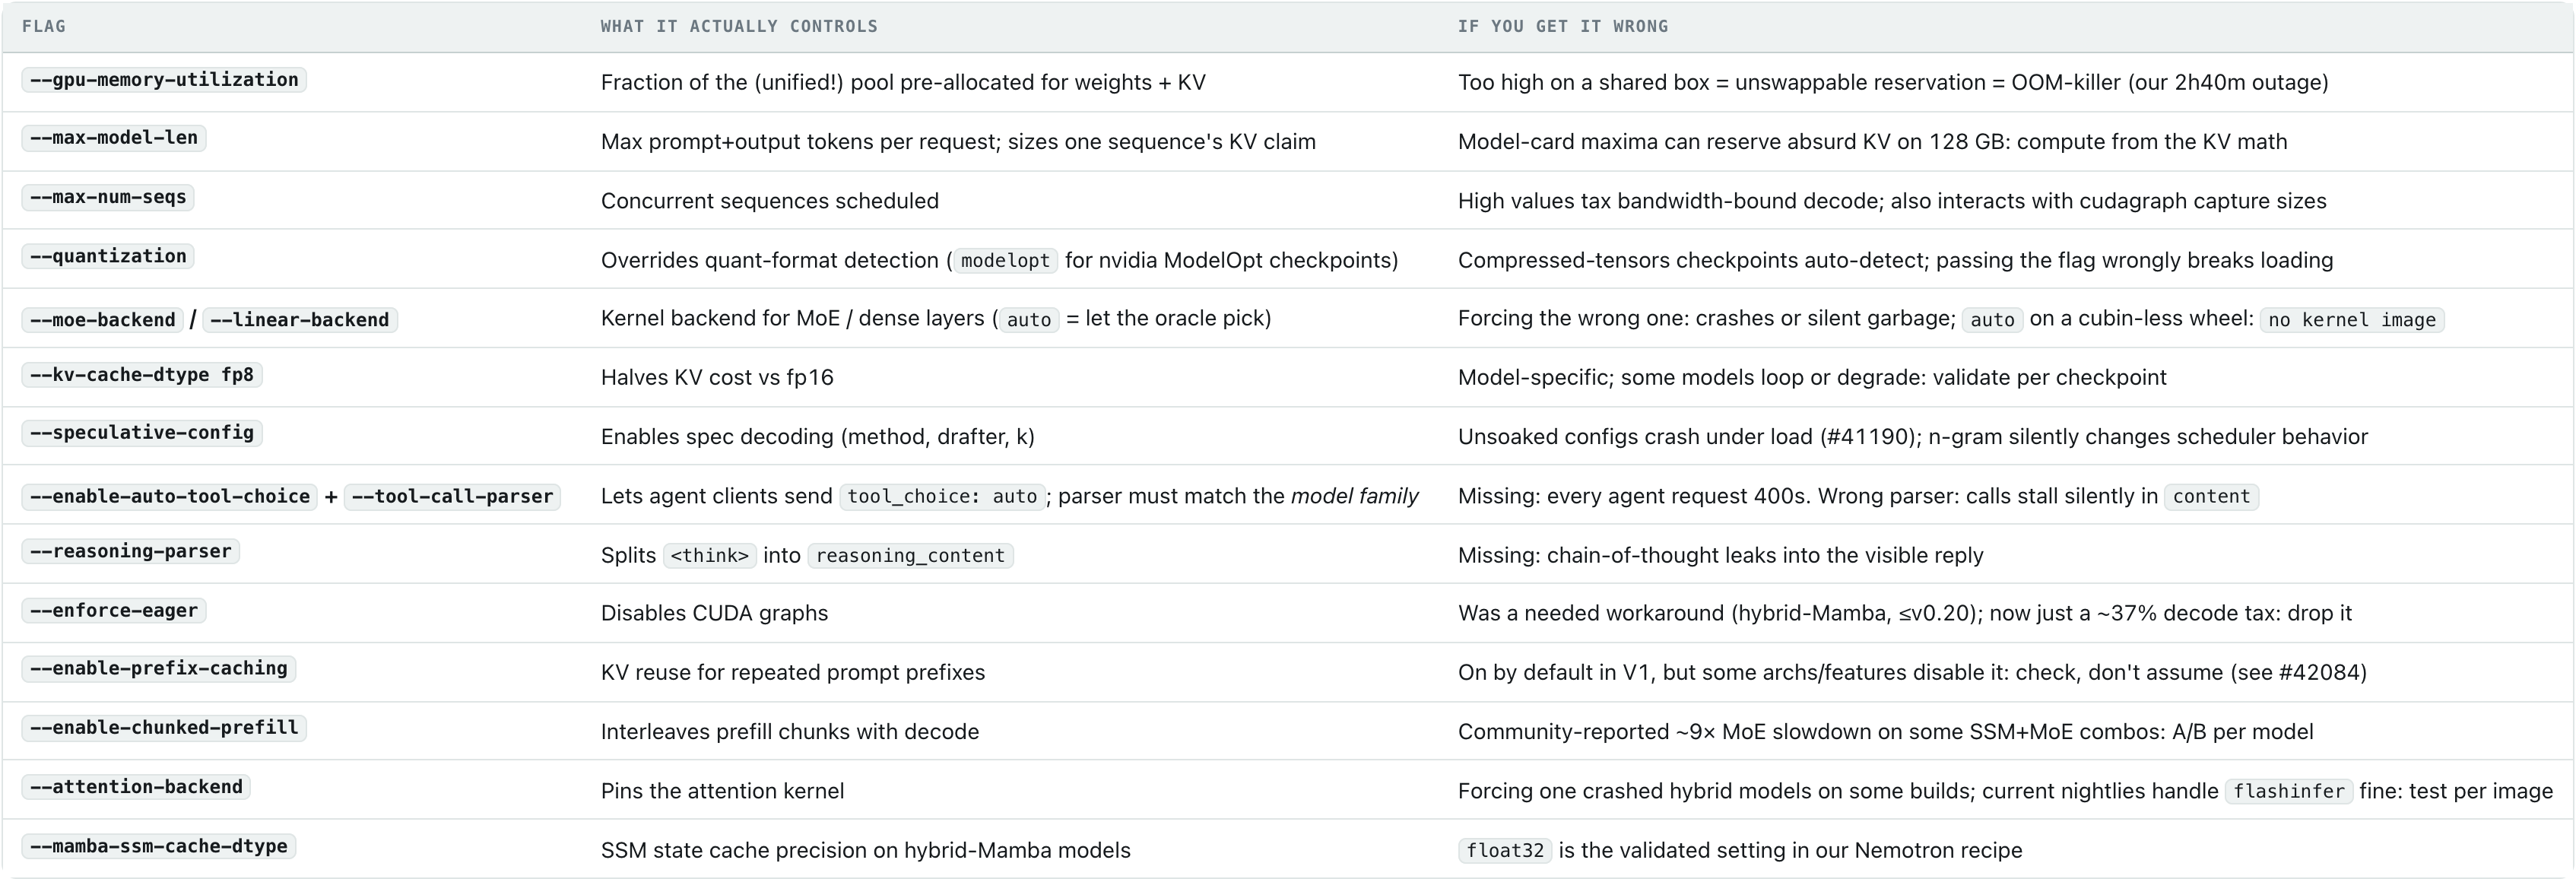Select the --kv-cache-dtype fp8 flag
This screenshot has height=879, width=2576.
point(142,375)
